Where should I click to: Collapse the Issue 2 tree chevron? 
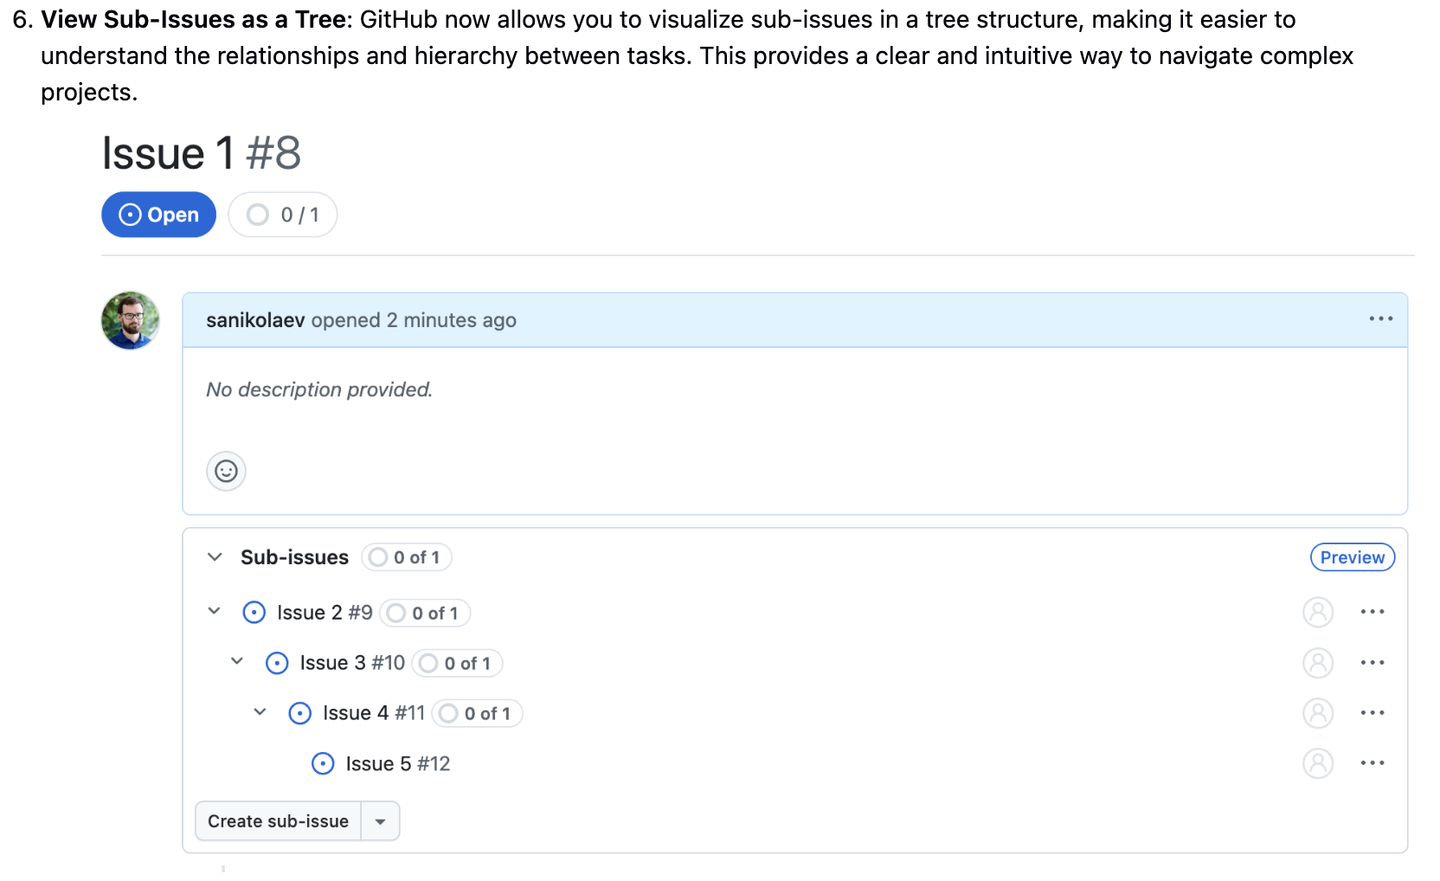[214, 611]
